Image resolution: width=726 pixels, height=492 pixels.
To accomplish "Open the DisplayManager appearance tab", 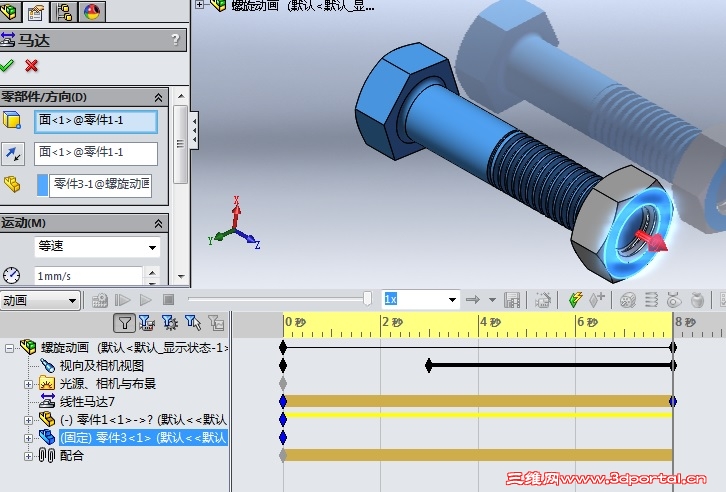I will pos(92,12).
